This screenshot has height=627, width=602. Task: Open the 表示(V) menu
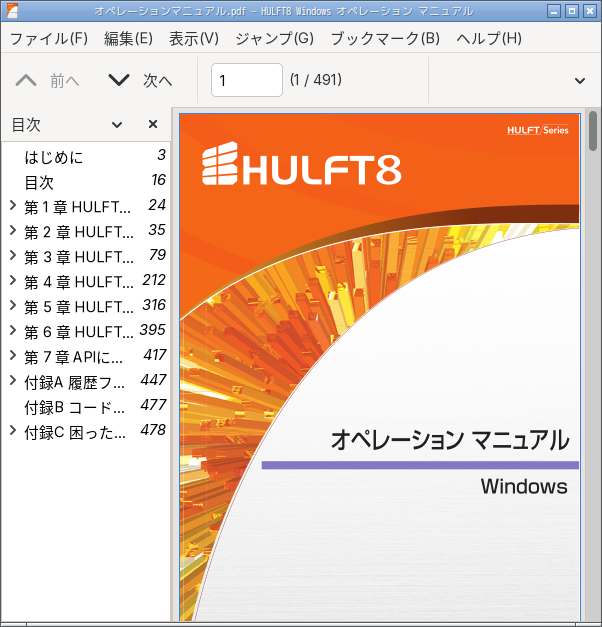(x=194, y=38)
